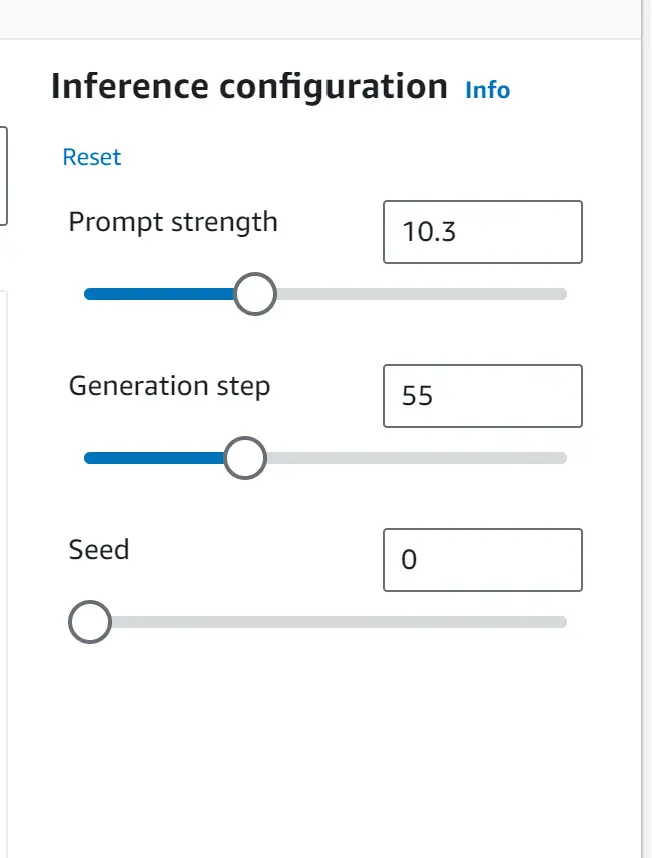652x858 pixels.
Task: Click the far right end of Seed track
Action: coord(562,622)
